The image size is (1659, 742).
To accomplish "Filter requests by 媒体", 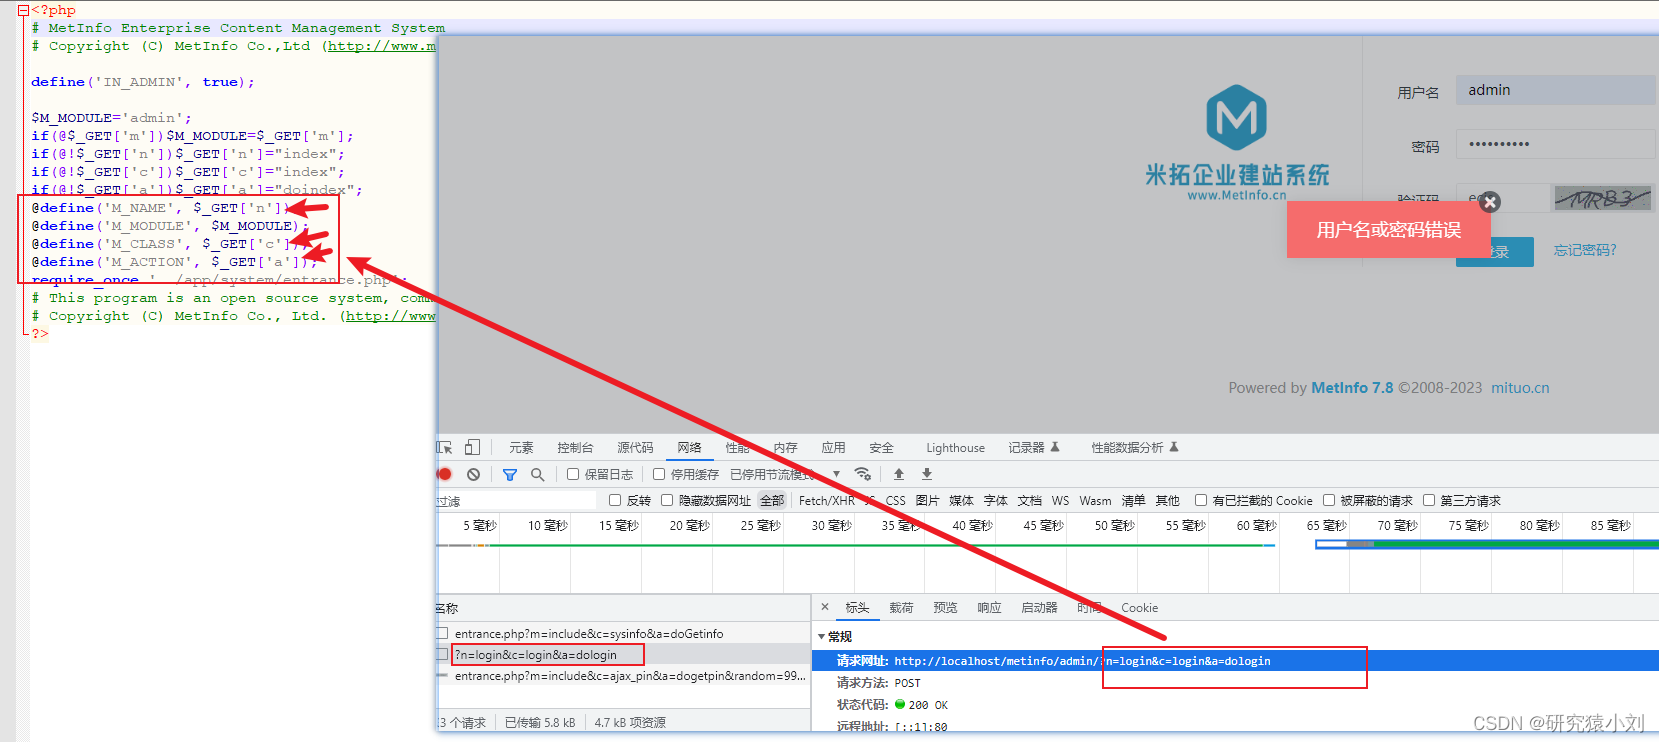I will click(961, 501).
